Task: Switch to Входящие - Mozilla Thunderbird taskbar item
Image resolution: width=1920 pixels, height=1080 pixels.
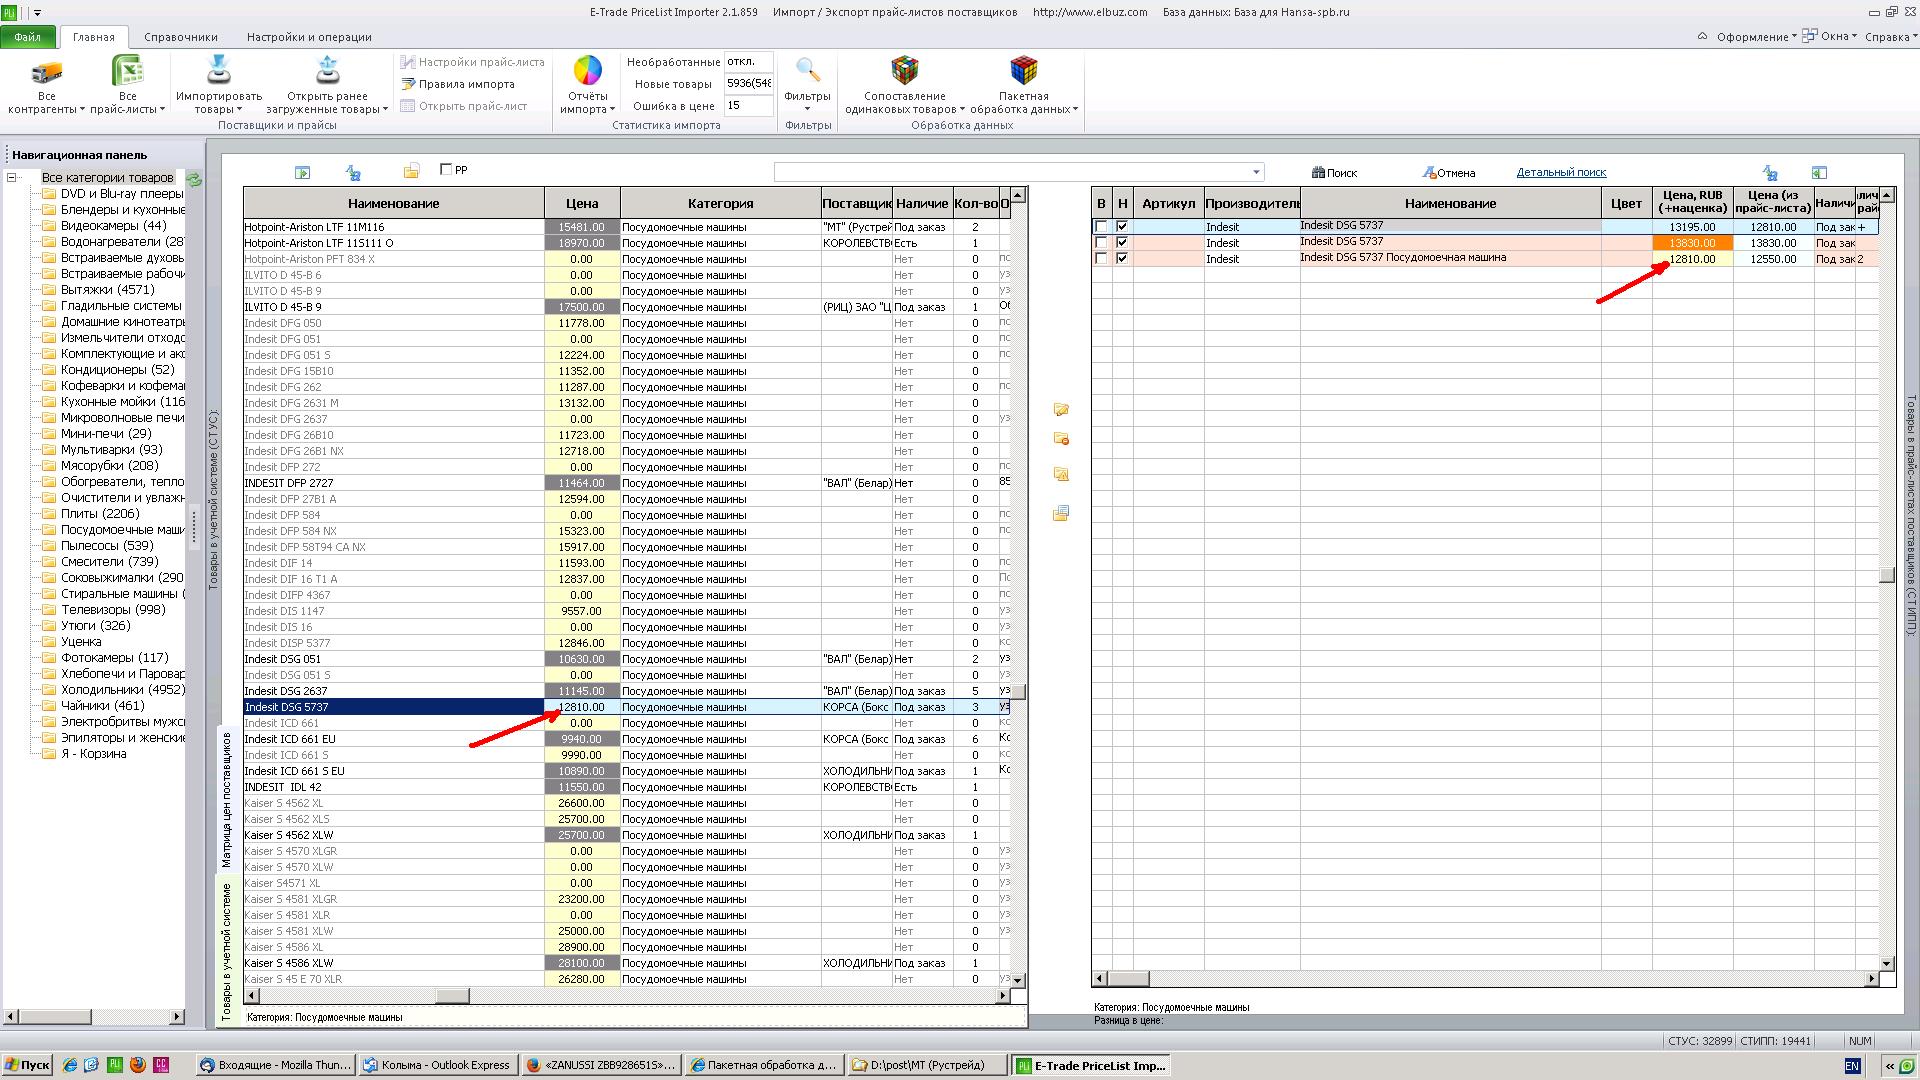Action: click(275, 1065)
